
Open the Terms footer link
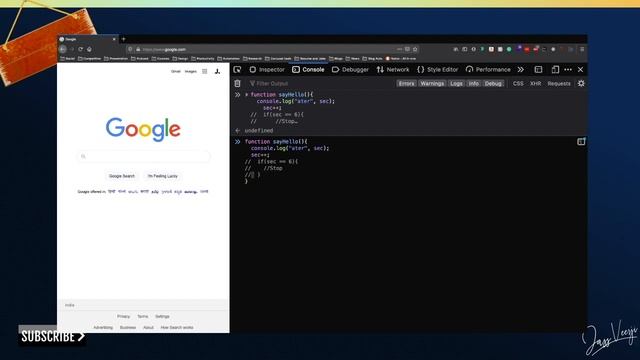click(142, 316)
